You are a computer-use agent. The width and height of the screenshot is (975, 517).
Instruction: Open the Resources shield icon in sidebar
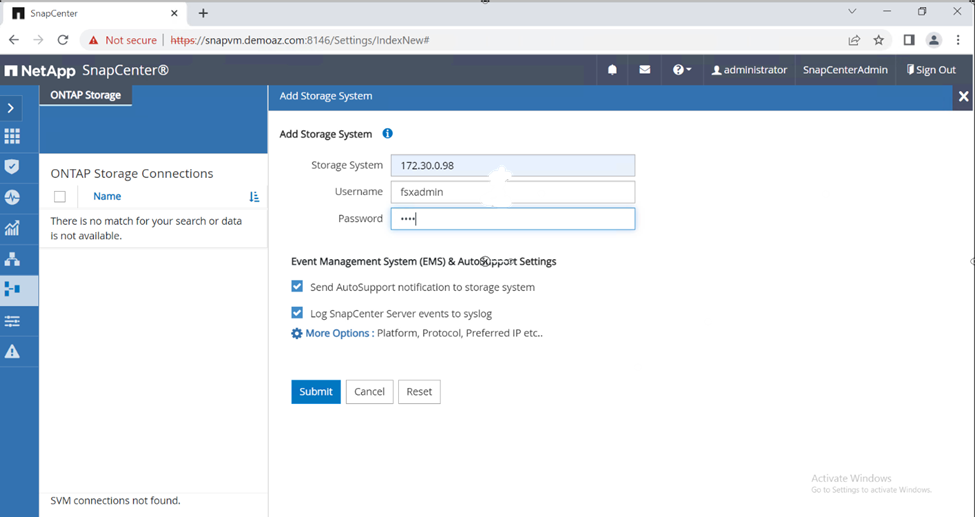pyautogui.click(x=12, y=167)
